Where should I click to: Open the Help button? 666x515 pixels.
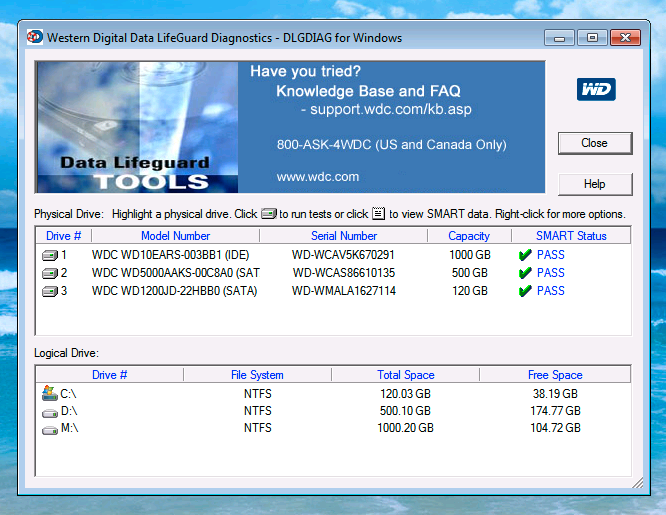click(x=594, y=184)
